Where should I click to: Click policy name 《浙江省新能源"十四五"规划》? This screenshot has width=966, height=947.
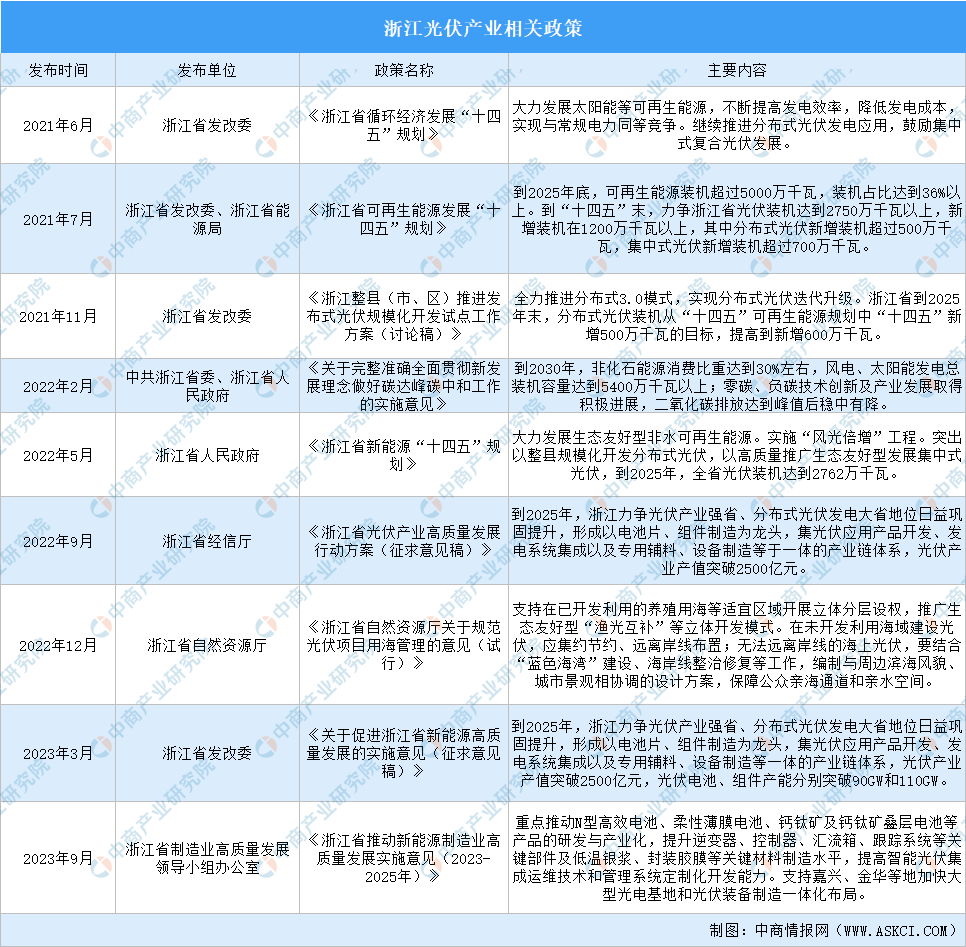point(404,455)
